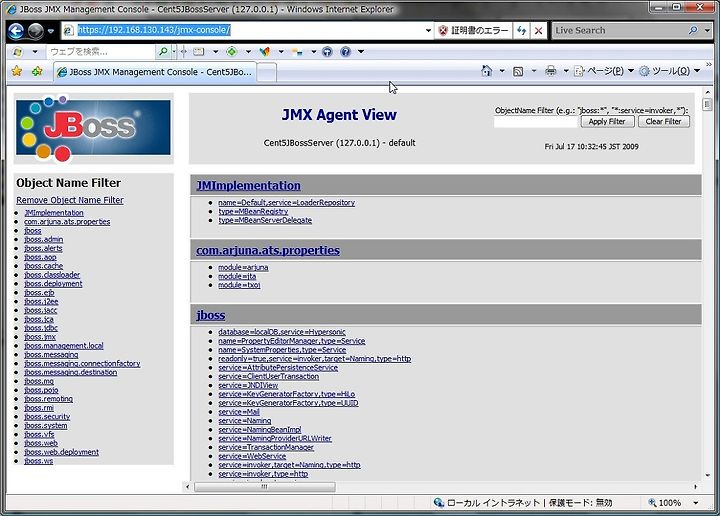The width and height of the screenshot is (720, 516).
Task: Go forward with the browser Forward arrow
Action: tap(35, 31)
